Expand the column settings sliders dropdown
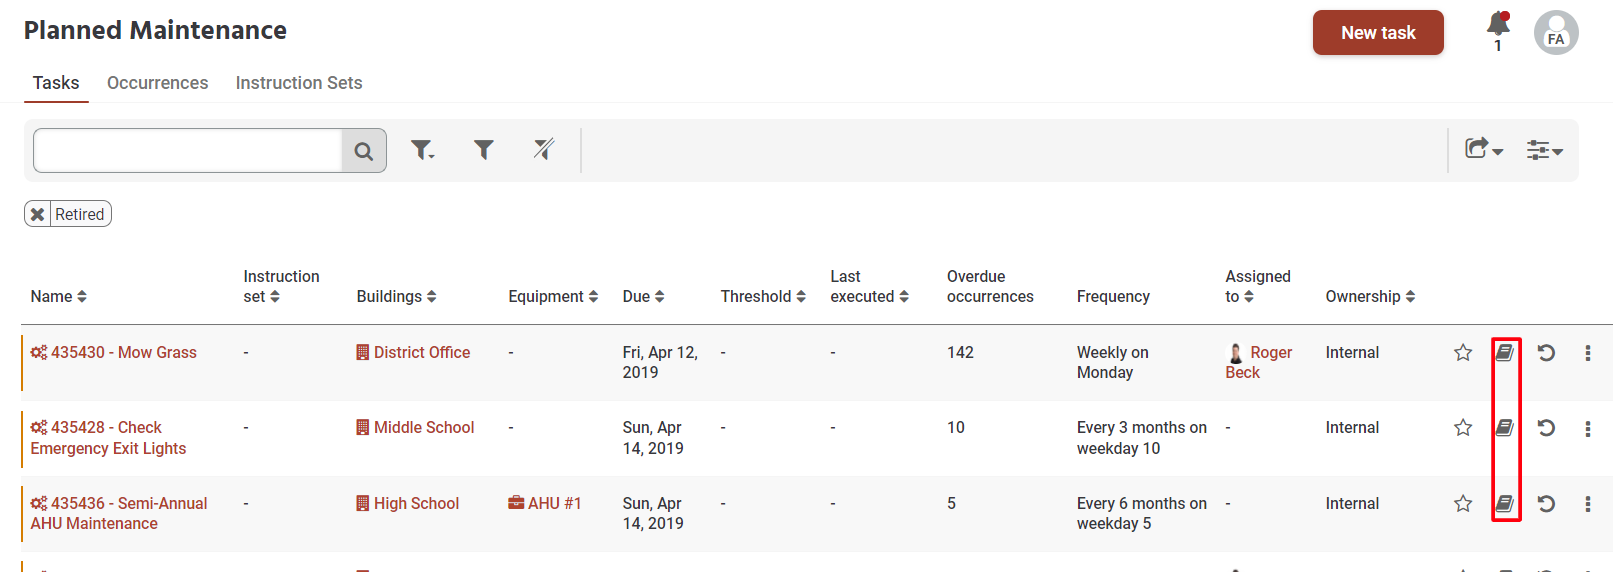The height and width of the screenshot is (572, 1613). point(1544,150)
